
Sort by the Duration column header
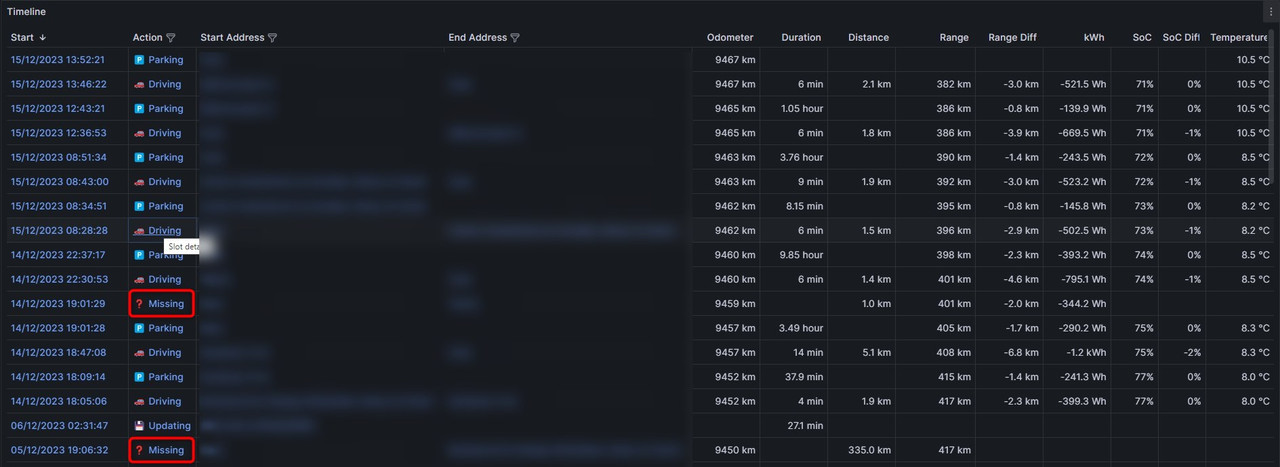(801, 38)
